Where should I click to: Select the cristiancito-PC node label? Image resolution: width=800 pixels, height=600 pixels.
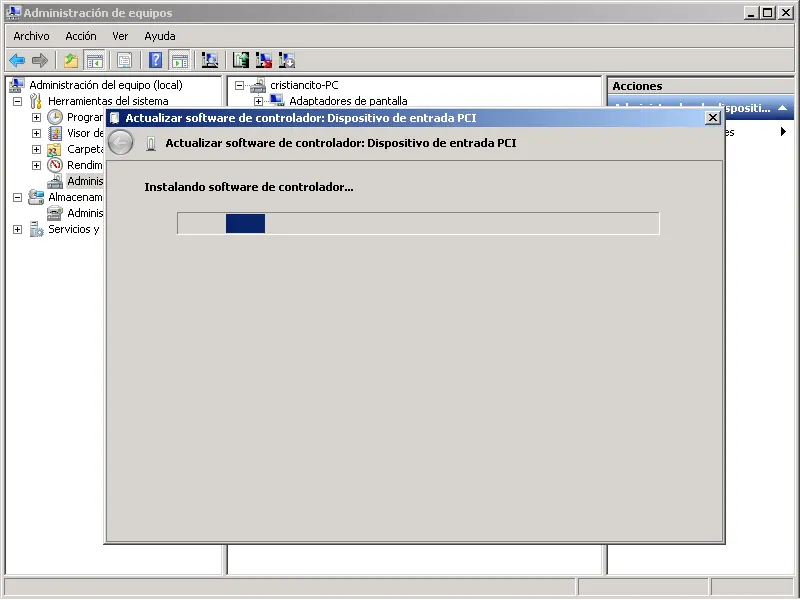(x=304, y=85)
